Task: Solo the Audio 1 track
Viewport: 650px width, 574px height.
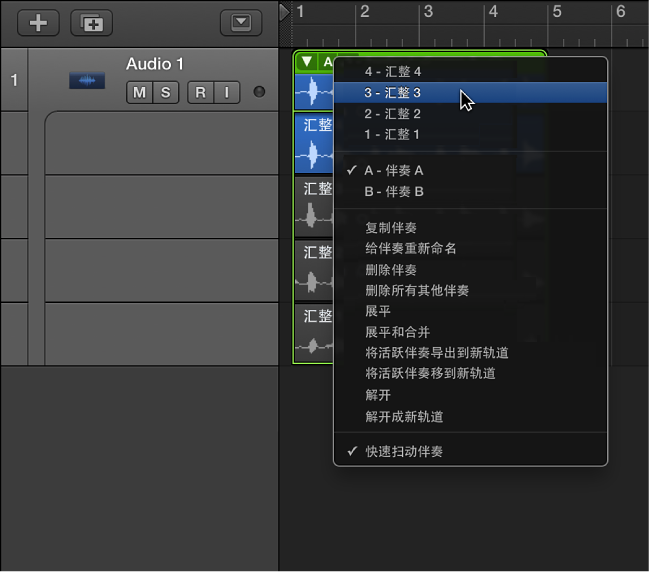Action: tap(165, 93)
